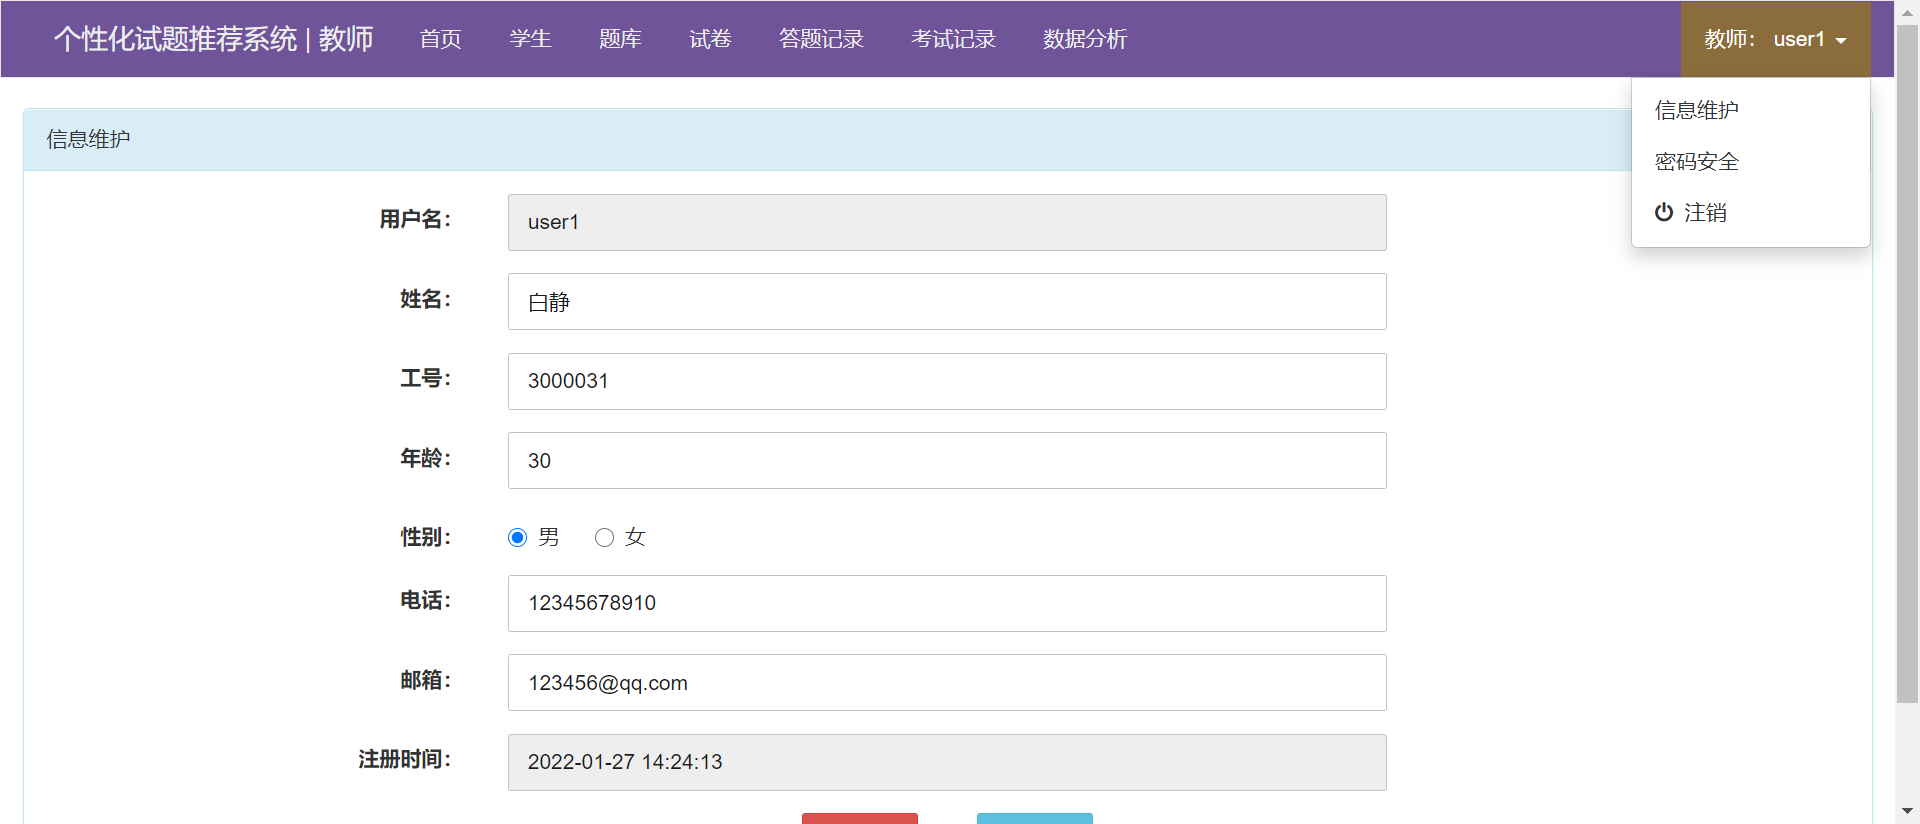
Task: Navigate to 试卷
Action: point(711,39)
